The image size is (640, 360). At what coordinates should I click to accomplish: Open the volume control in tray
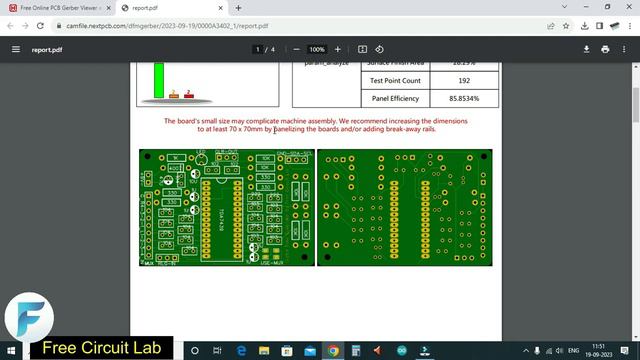560,351
